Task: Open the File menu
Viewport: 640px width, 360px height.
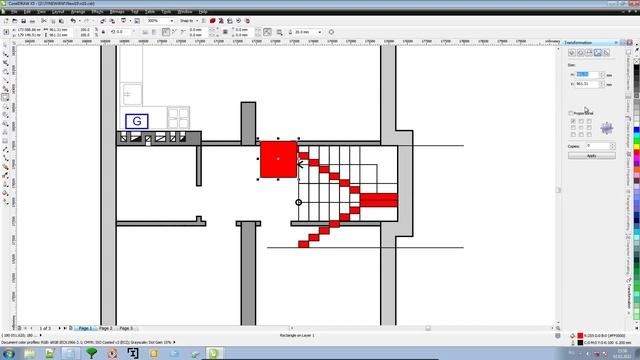Action: (14, 12)
